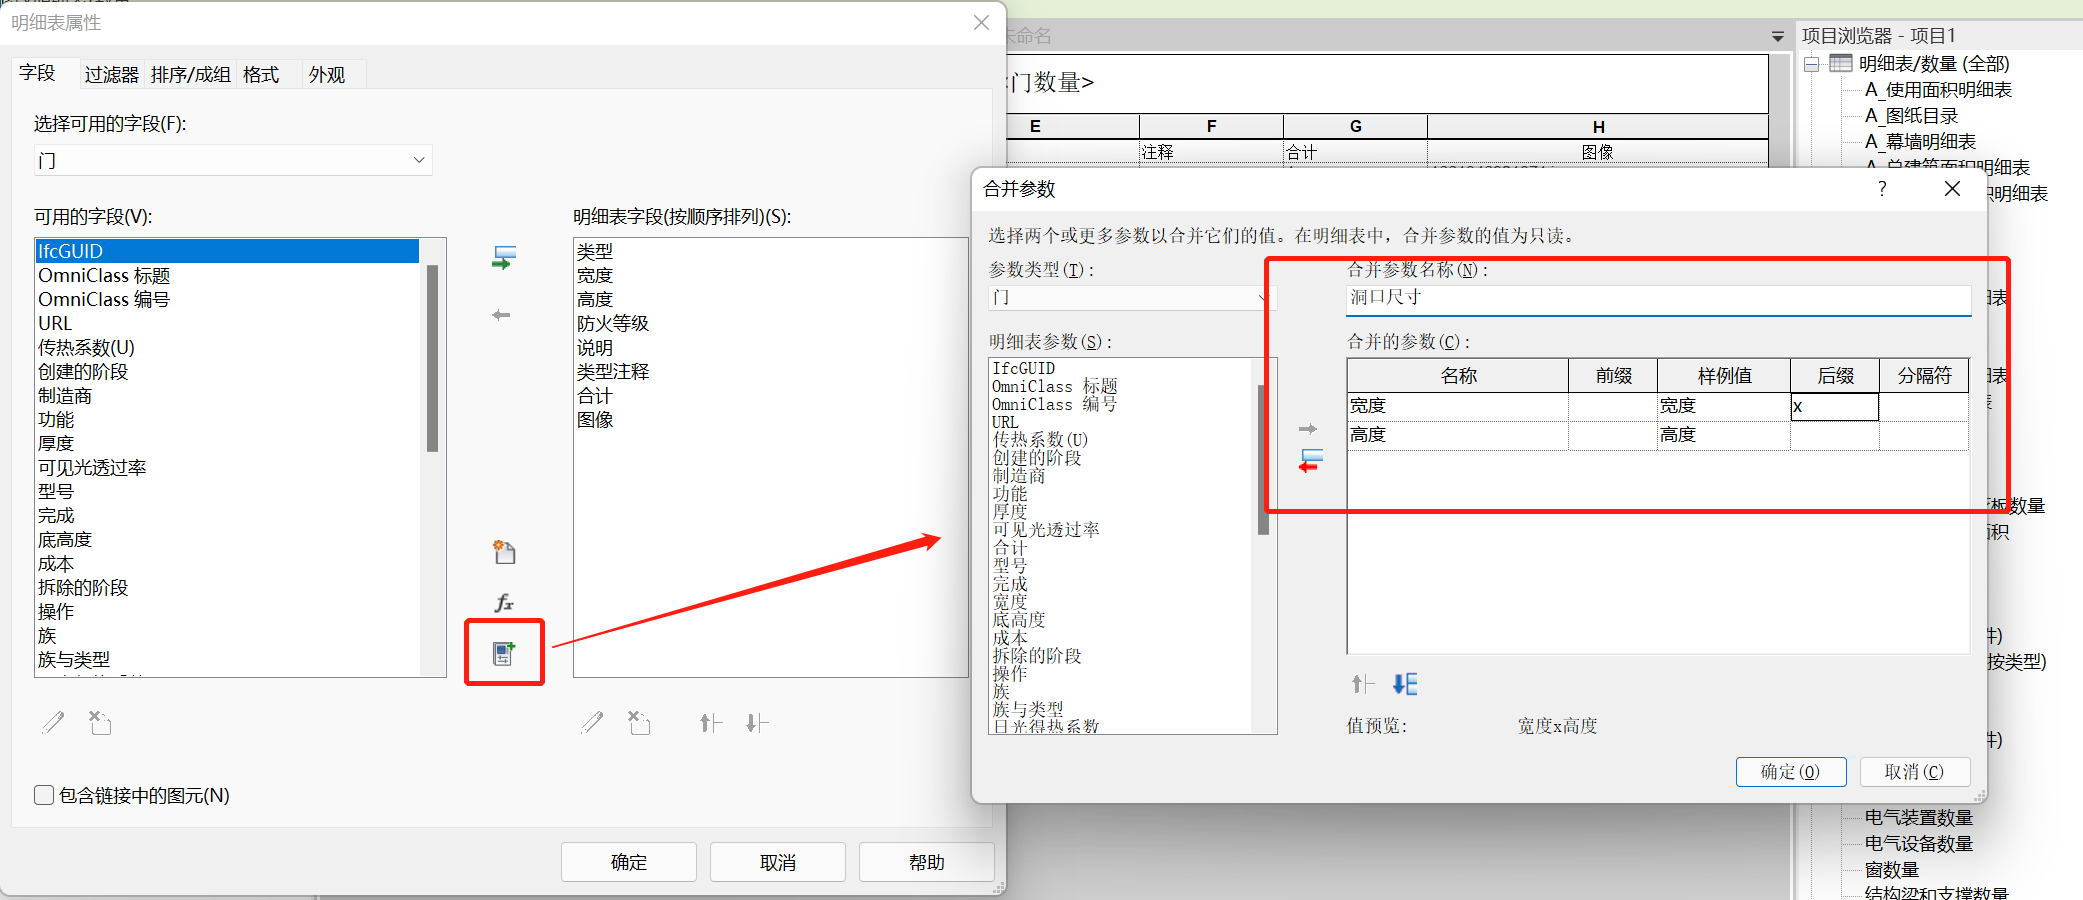This screenshot has height=900, width=2083.
Task: Open 电气设备数量 in project browser
Action: tap(1918, 844)
